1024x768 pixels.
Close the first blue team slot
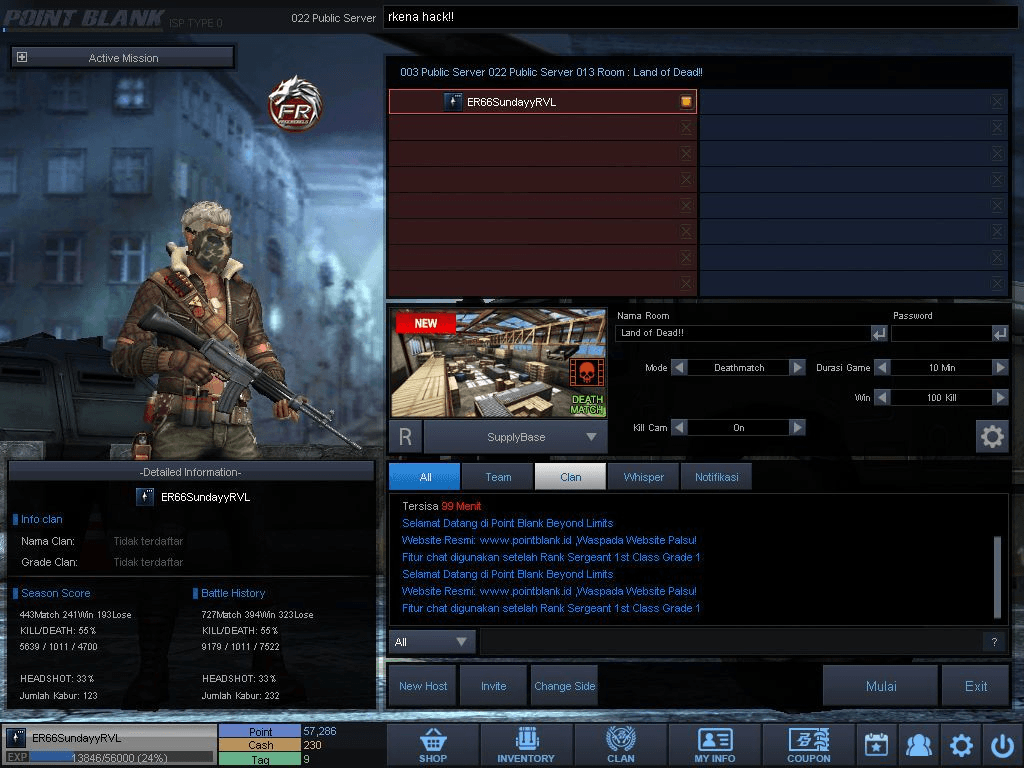click(x=997, y=101)
